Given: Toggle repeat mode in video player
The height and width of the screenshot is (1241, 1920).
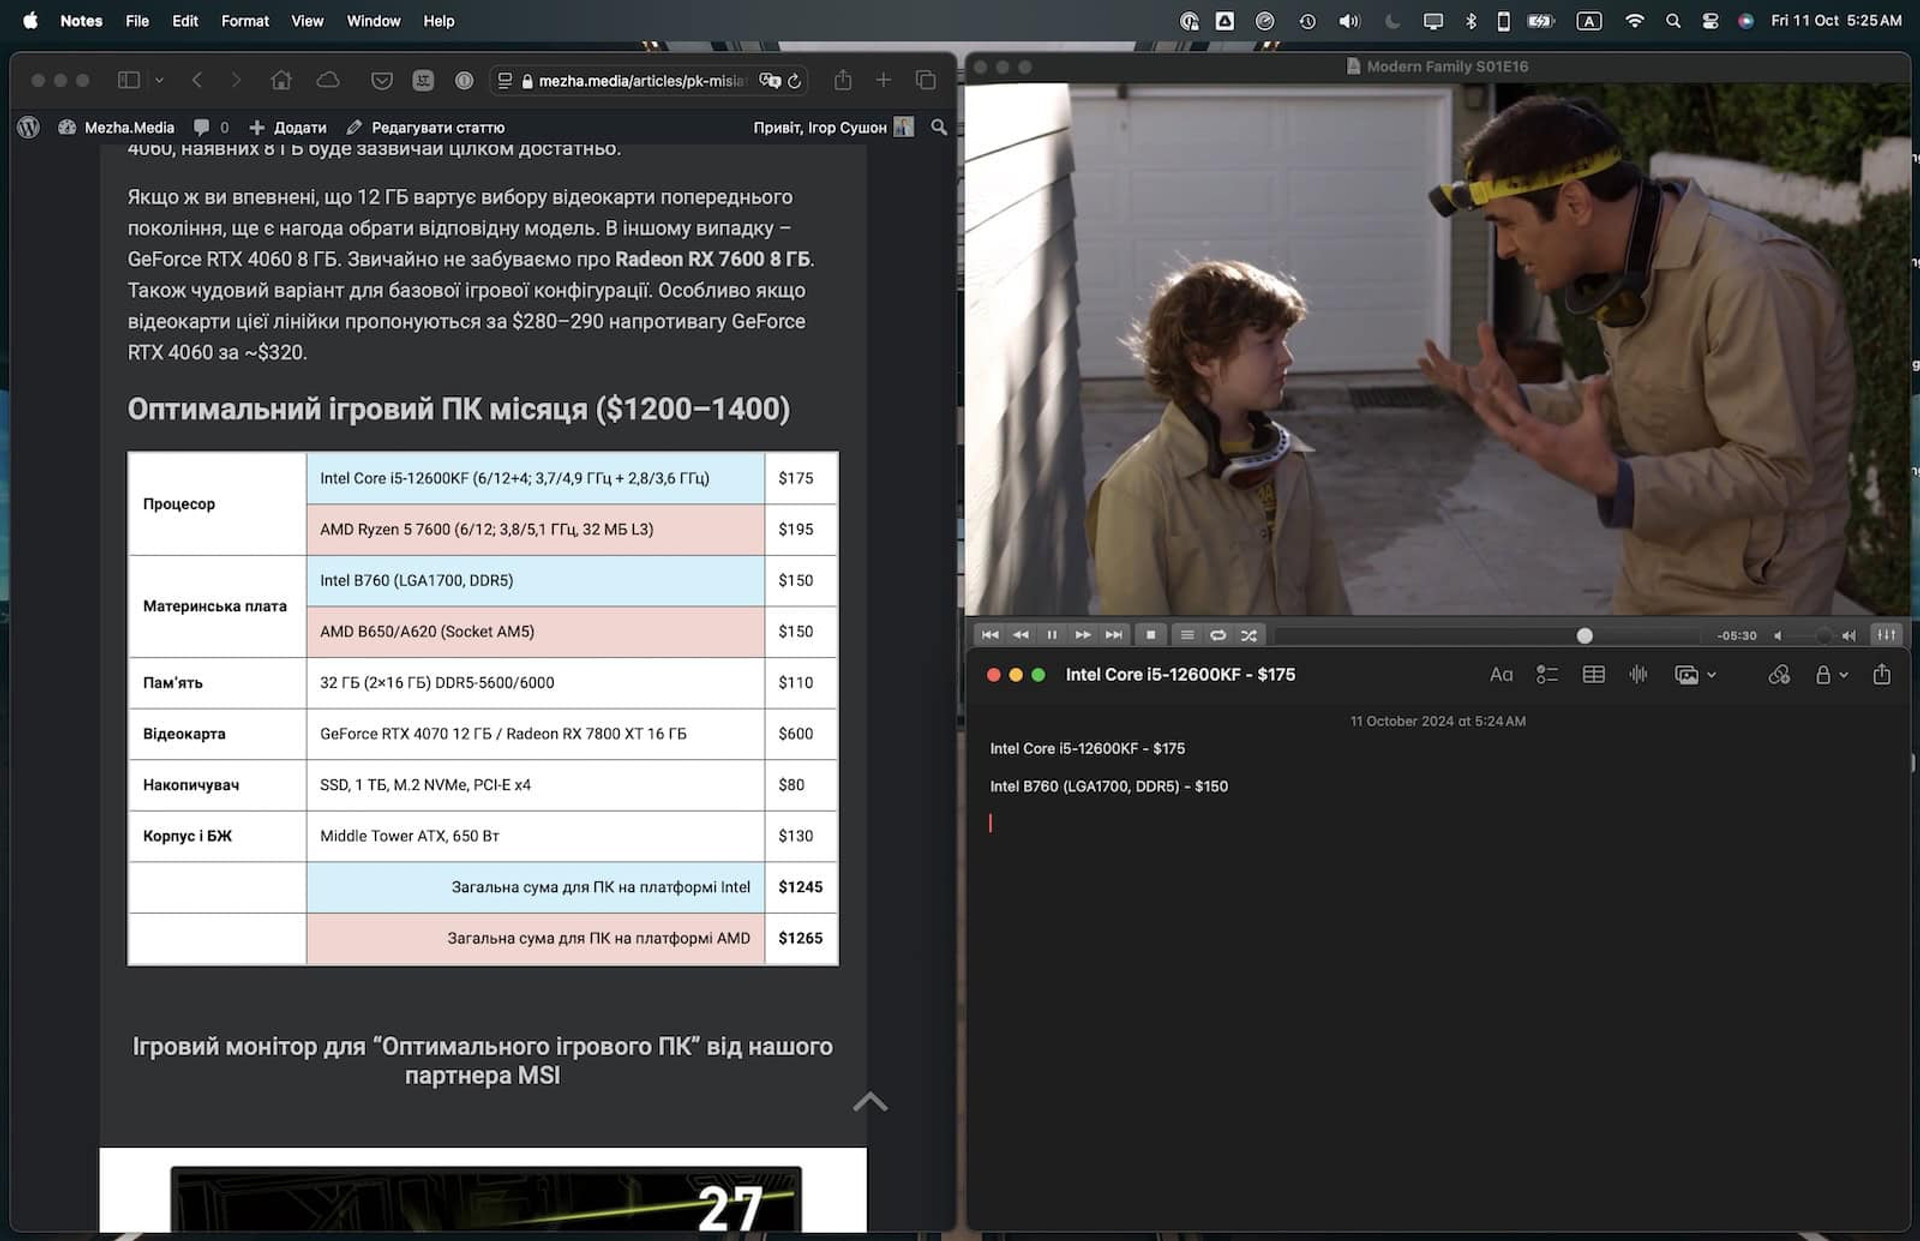Looking at the screenshot, I should pos(1218,635).
